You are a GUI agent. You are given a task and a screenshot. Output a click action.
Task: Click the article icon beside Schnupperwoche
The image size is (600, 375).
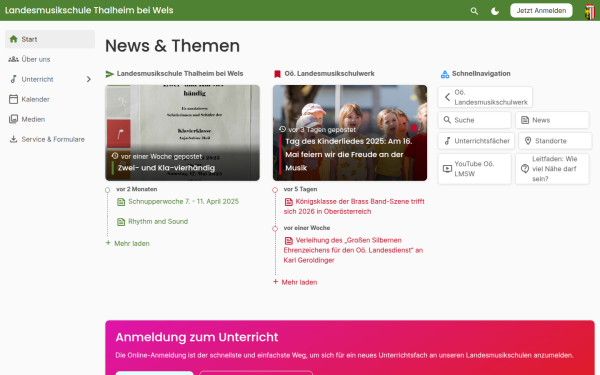[121, 202]
